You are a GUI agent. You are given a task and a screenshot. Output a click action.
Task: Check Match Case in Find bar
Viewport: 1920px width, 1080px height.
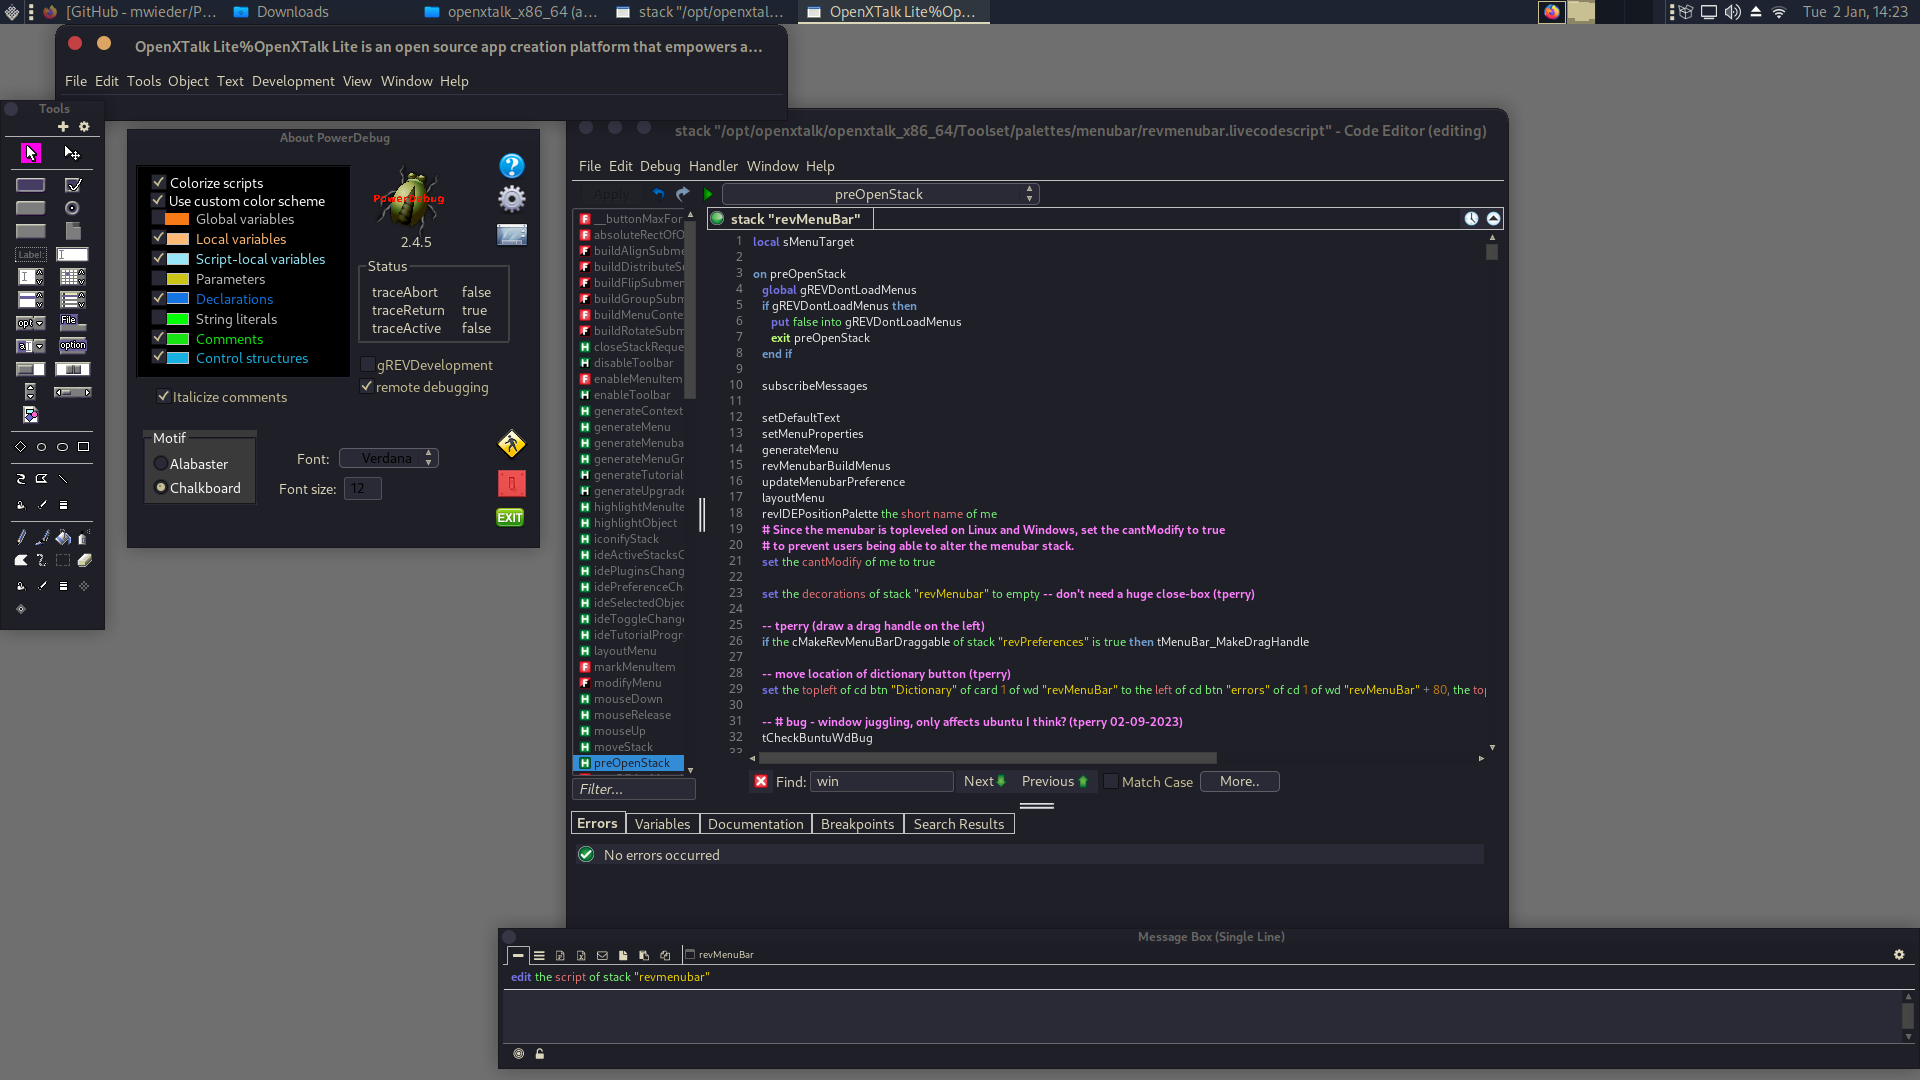pos(1110,782)
